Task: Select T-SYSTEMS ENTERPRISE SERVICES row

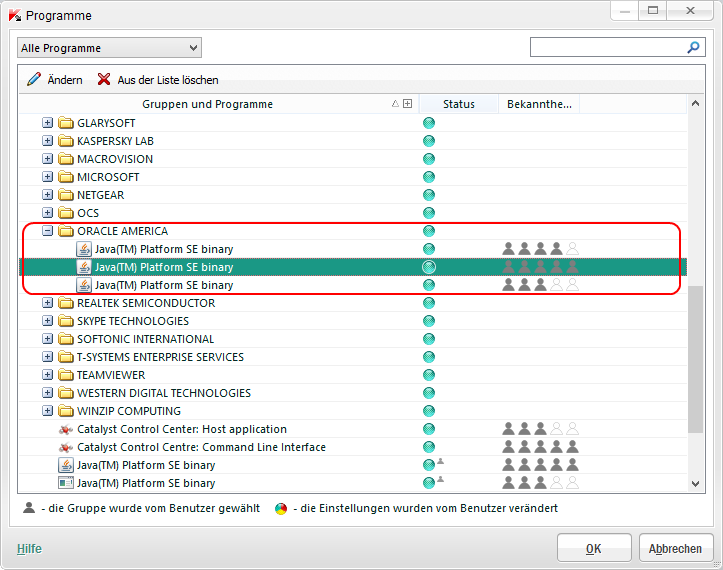Action: 353,356
